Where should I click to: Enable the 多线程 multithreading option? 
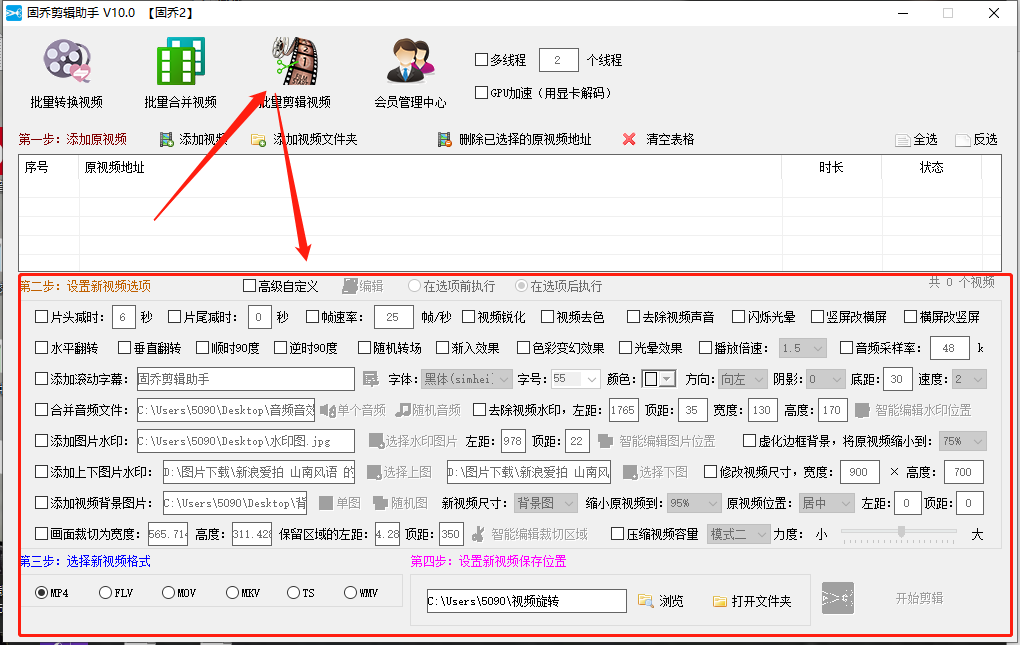click(481, 59)
